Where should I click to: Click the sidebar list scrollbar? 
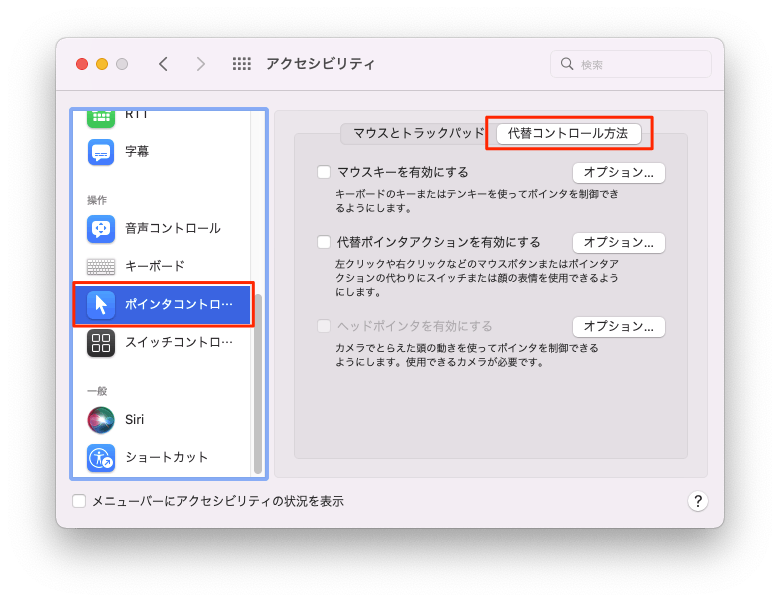258,384
